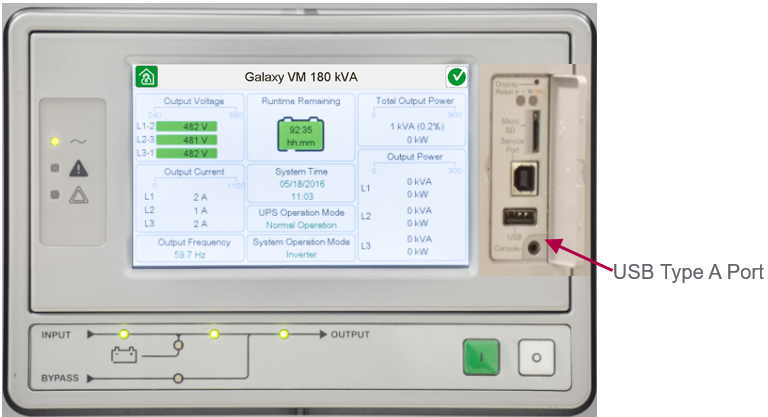Tap the Normal Operation mode text

(301, 225)
